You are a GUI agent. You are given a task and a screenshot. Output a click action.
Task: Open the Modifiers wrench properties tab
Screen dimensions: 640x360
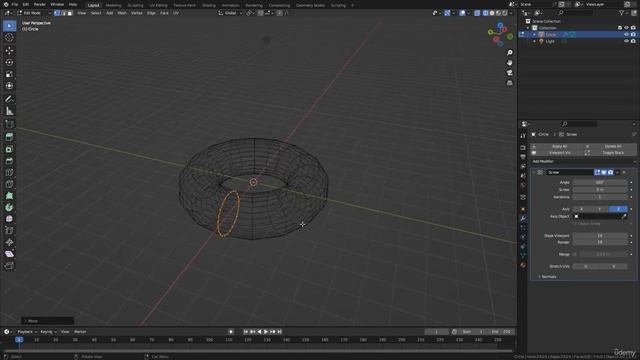click(523, 218)
